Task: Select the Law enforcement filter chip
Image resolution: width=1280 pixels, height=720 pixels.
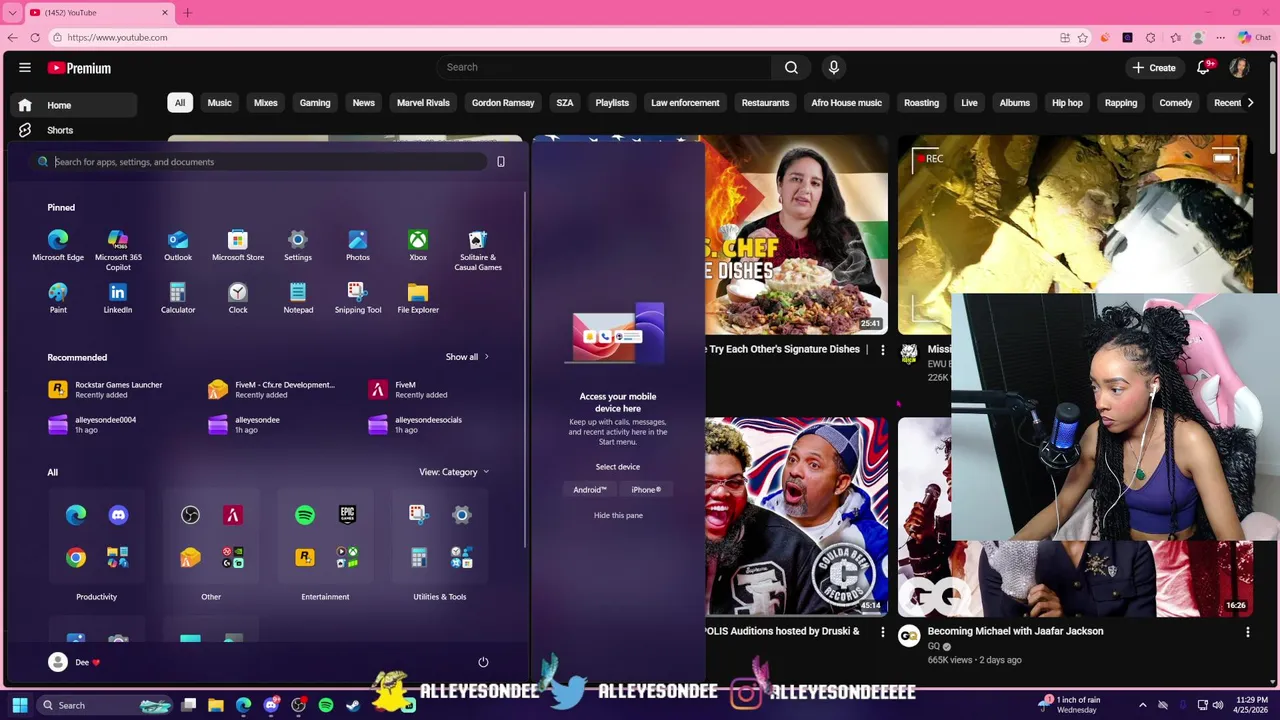Action: point(685,103)
